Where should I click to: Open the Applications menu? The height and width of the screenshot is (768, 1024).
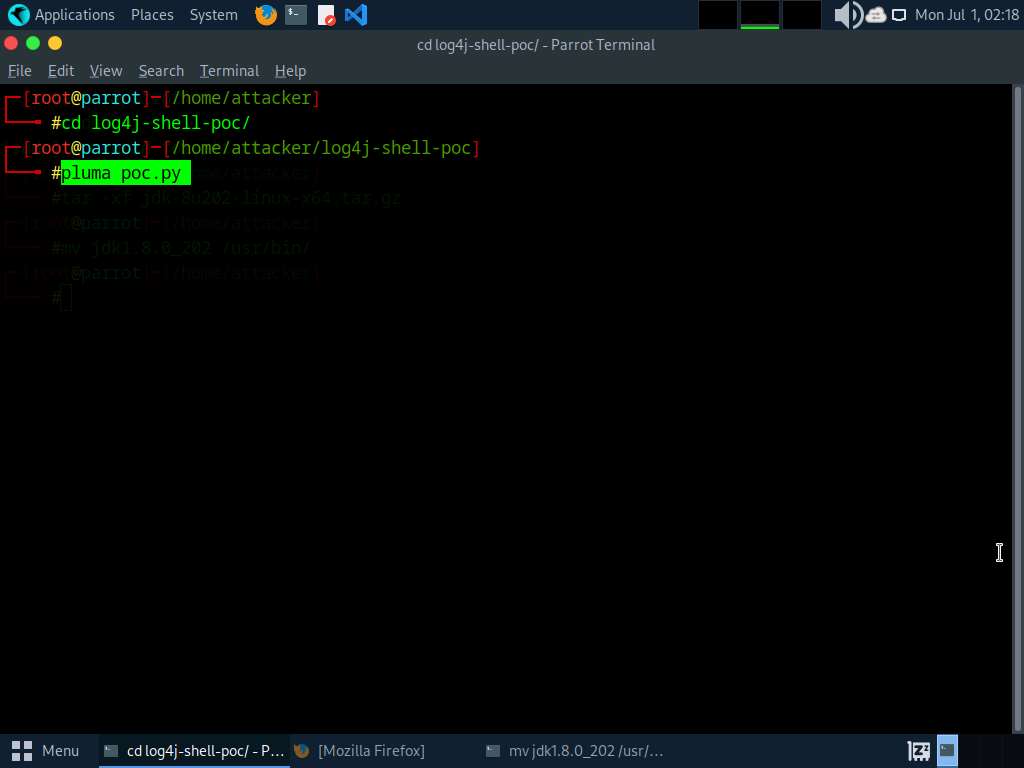tap(74, 15)
